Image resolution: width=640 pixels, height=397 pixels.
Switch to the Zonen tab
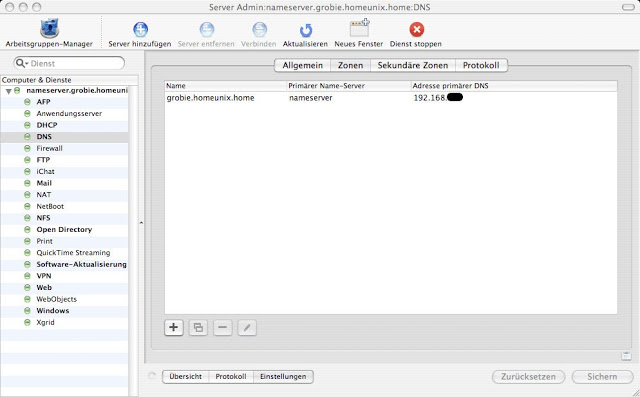pyautogui.click(x=350, y=65)
